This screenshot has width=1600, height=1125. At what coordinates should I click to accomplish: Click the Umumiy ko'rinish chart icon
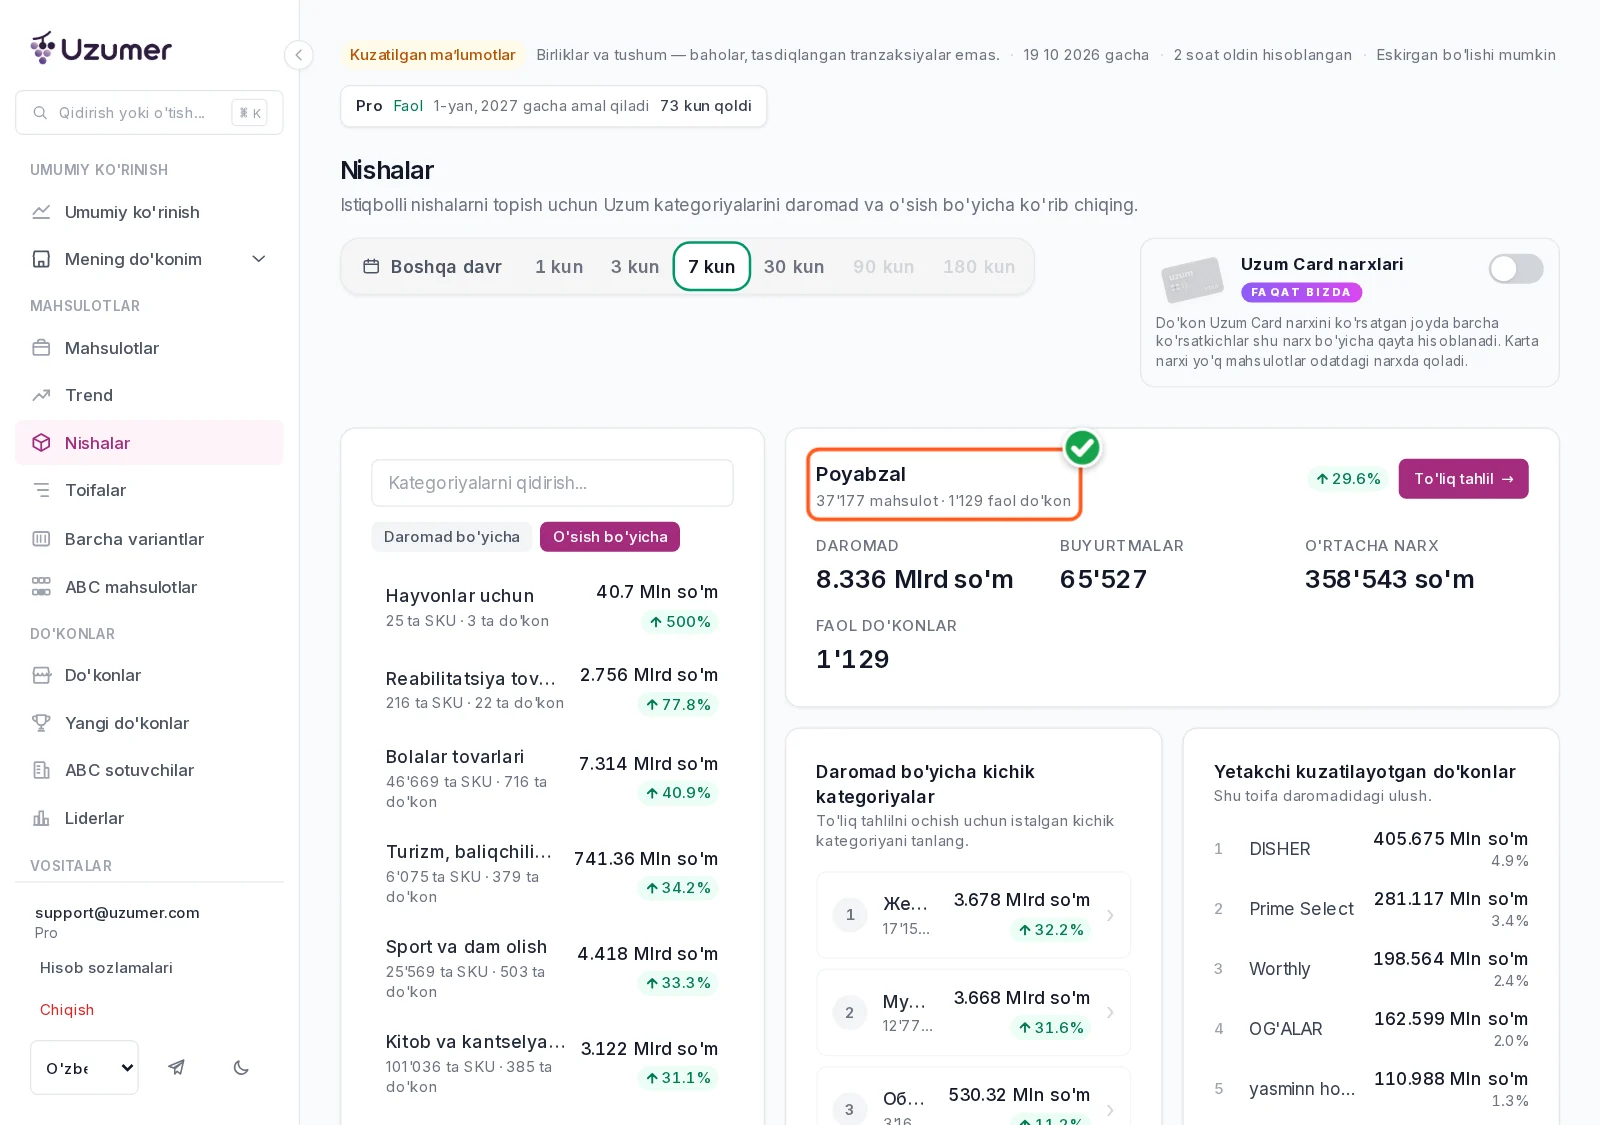pyautogui.click(x=41, y=212)
